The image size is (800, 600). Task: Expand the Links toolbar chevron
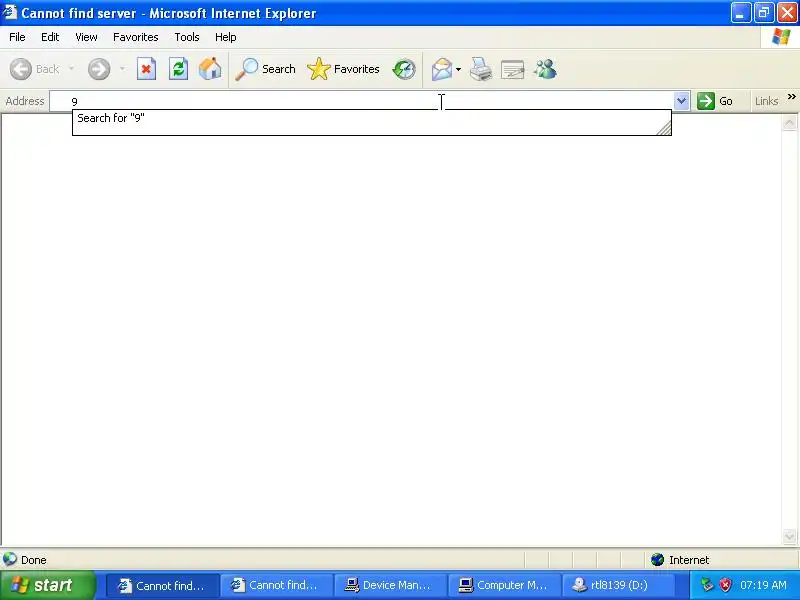coord(791,96)
